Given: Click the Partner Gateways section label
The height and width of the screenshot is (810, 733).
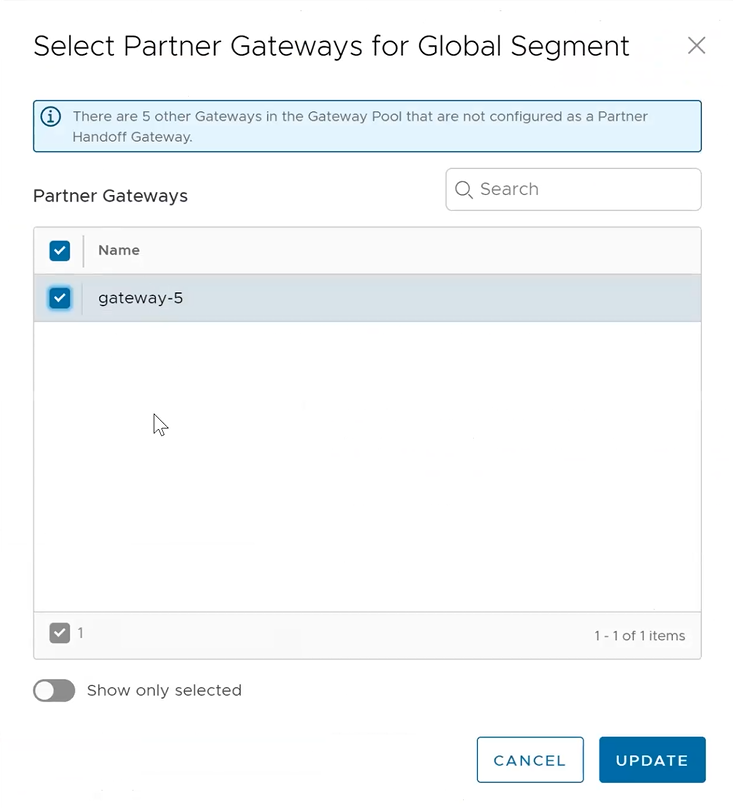Looking at the screenshot, I should click(x=110, y=196).
